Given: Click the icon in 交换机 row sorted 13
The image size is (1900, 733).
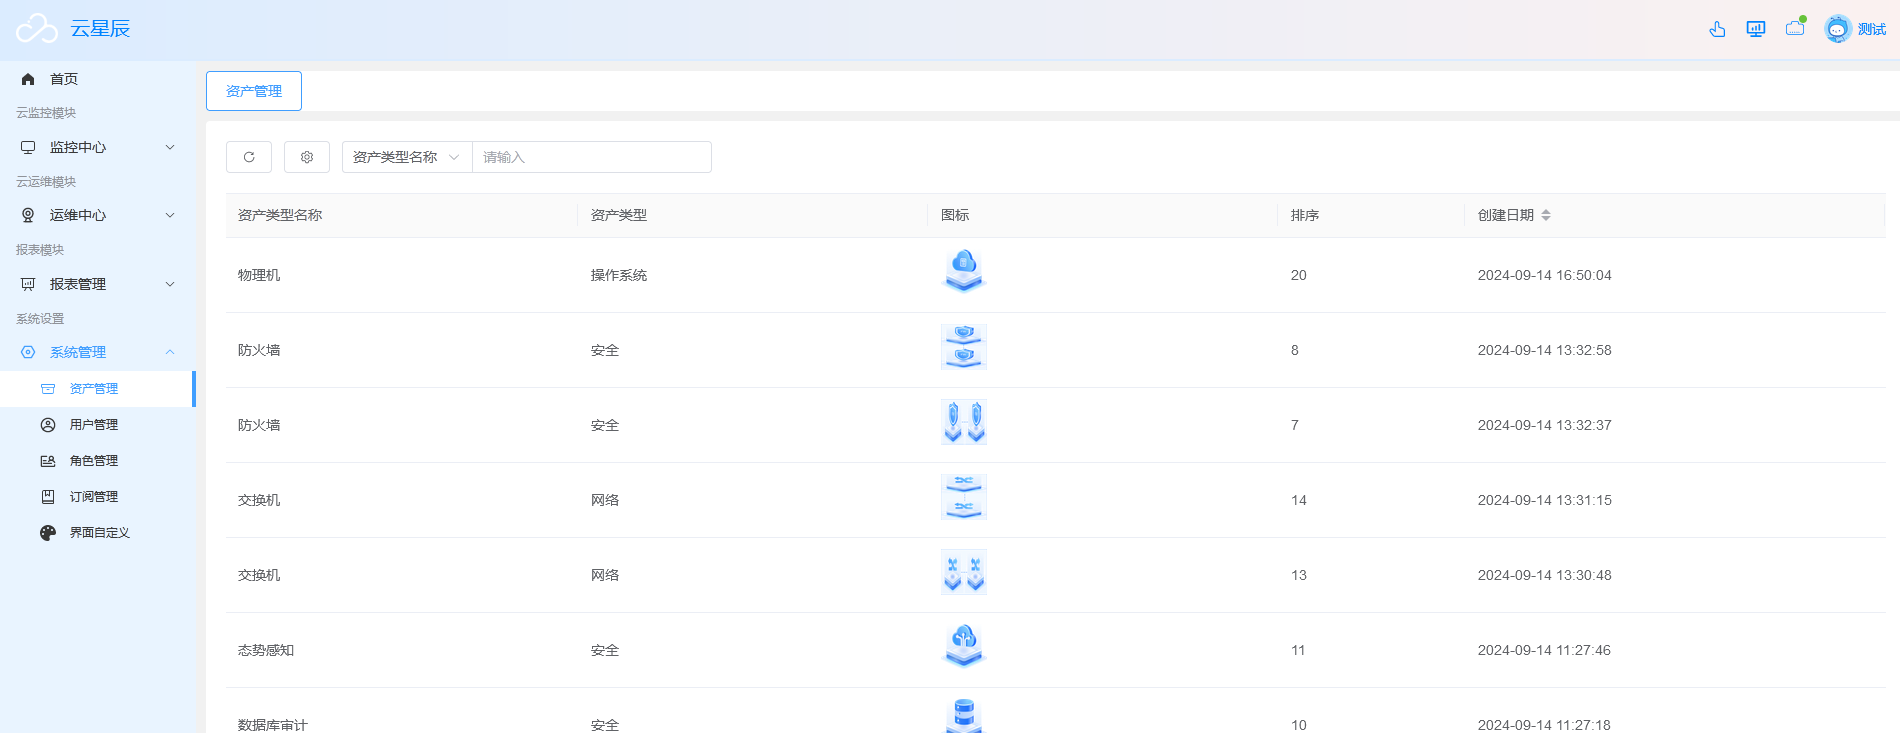Looking at the screenshot, I should tap(964, 572).
